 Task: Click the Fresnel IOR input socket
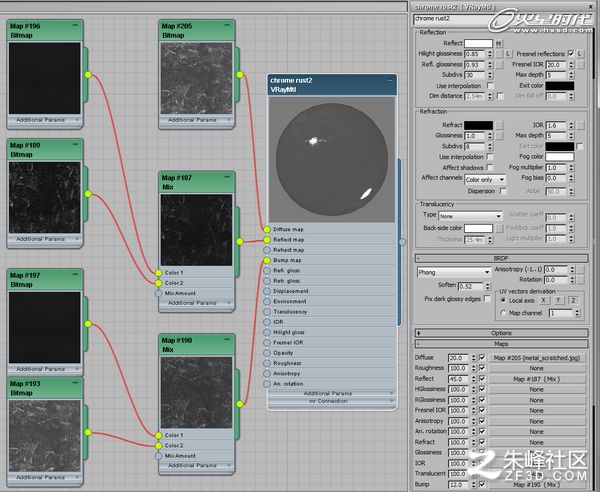coord(267,343)
